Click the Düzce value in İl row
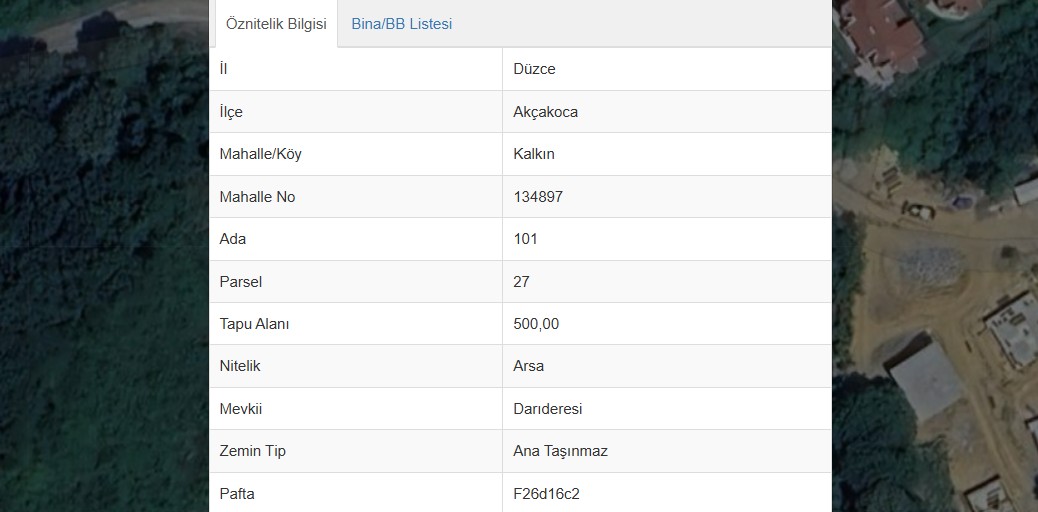The width and height of the screenshot is (1038, 512). pos(534,69)
